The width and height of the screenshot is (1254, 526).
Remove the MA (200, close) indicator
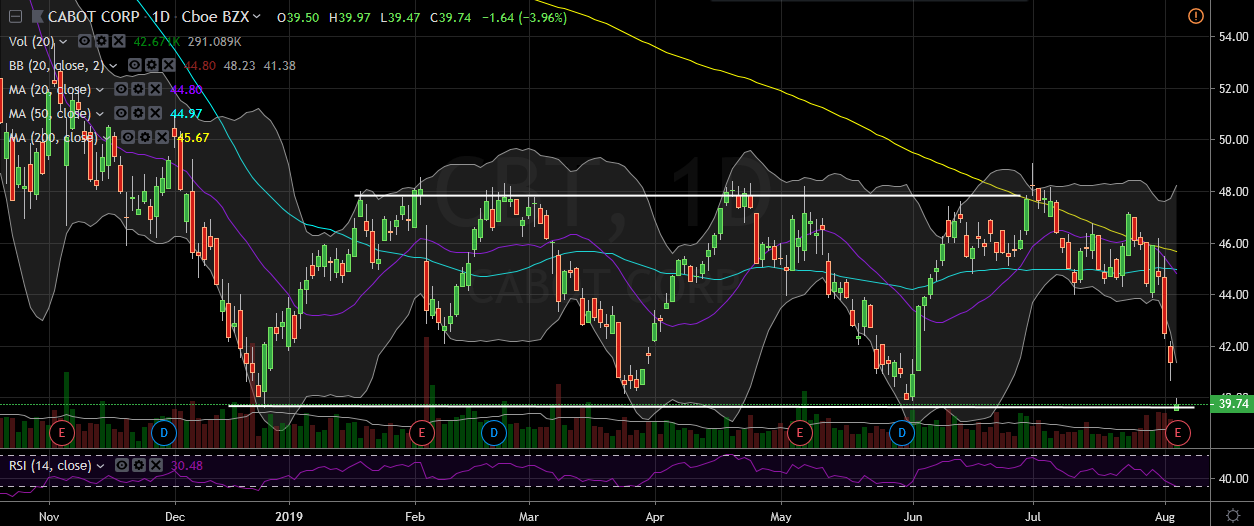(160, 137)
